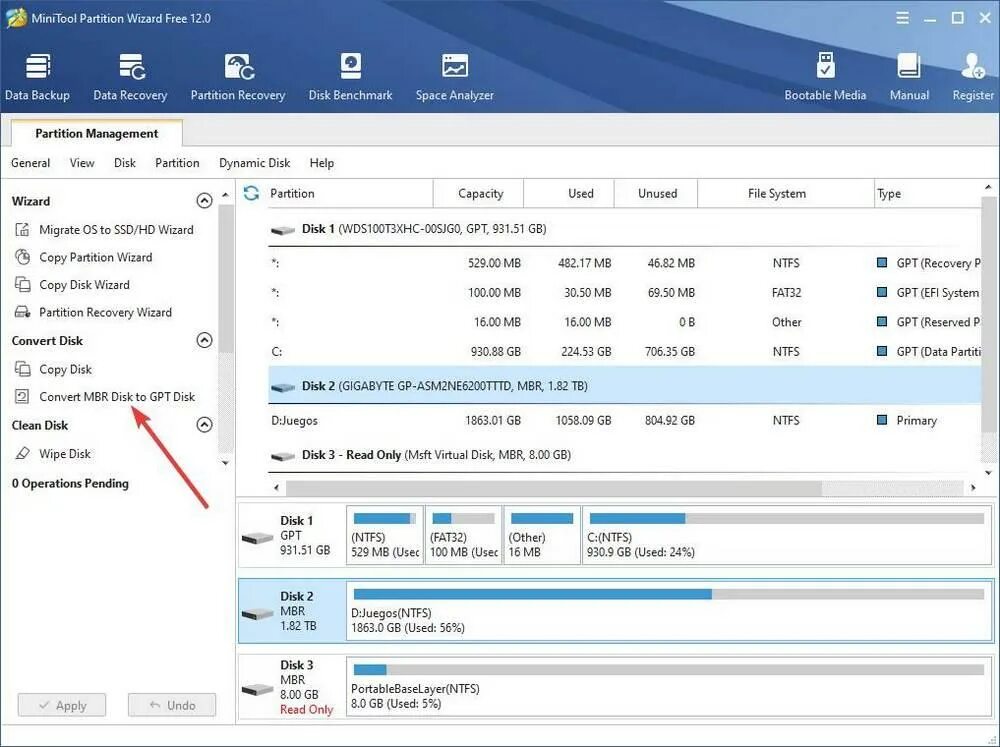The height and width of the screenshot is (747, 1000).
Task: Select the C: partition row
Action: 624,351
